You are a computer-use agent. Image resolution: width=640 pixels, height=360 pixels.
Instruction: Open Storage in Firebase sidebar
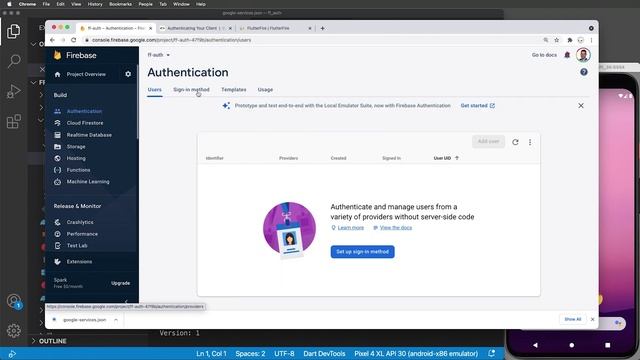click(76, 147)
